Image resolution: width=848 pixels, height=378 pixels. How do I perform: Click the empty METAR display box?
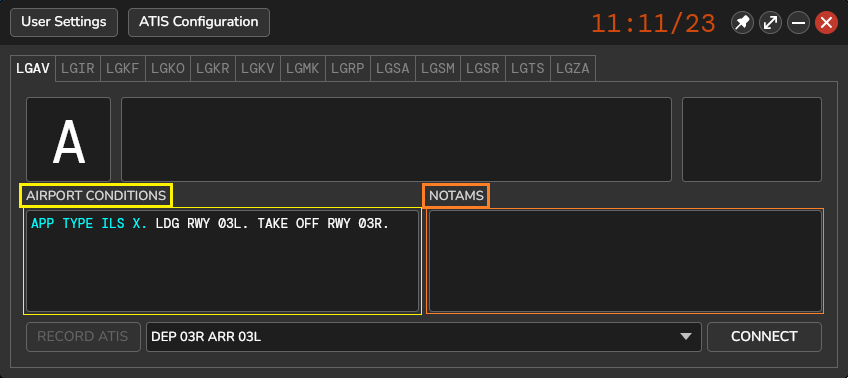[x=396, y=140]
